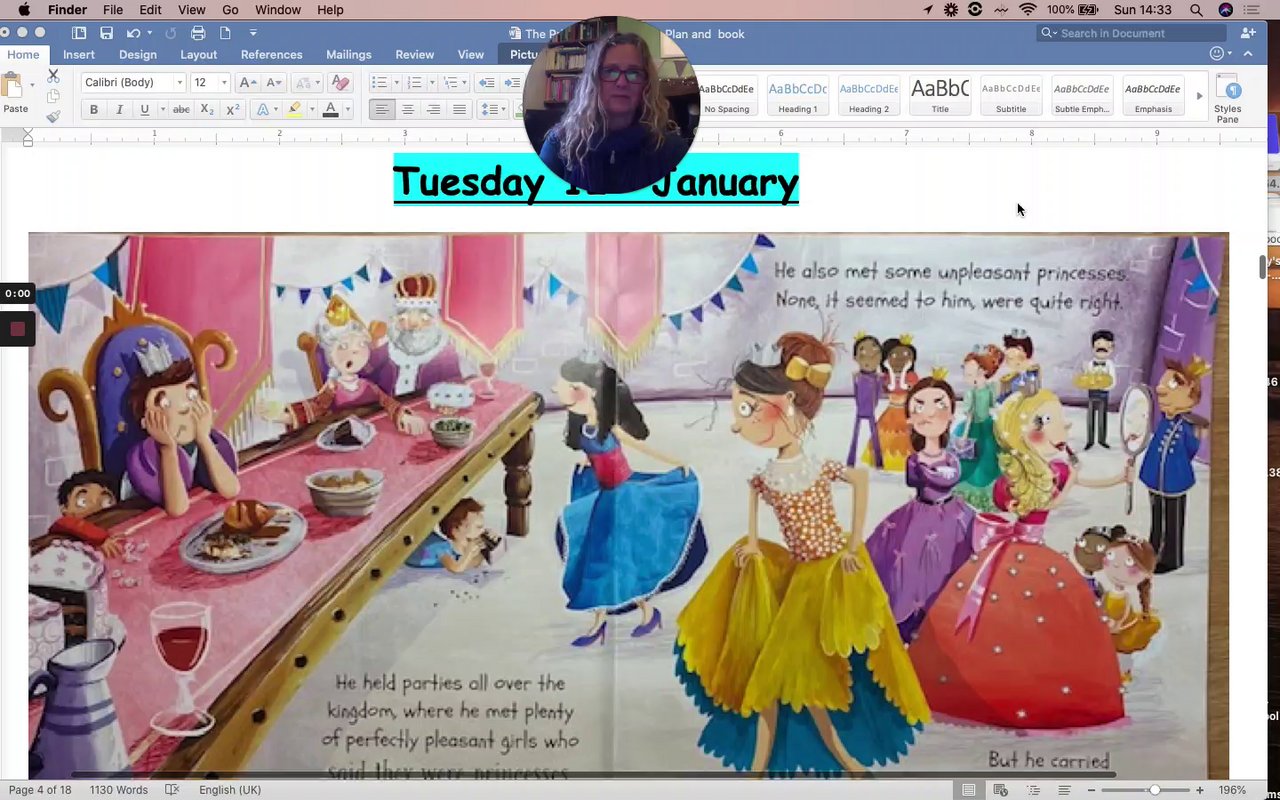Apply superscript formatting
Image resolution: width=1280 pixels, height=800 pixels.
click(x=232, y=110)
